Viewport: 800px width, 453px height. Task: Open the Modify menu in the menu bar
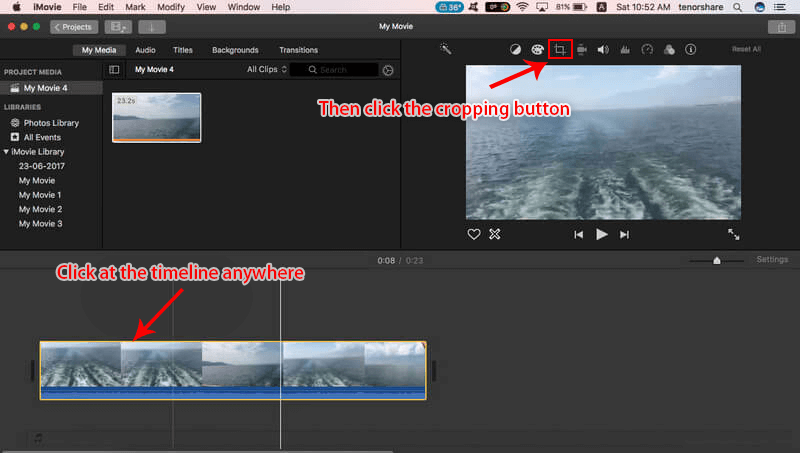tap(171, 7)
